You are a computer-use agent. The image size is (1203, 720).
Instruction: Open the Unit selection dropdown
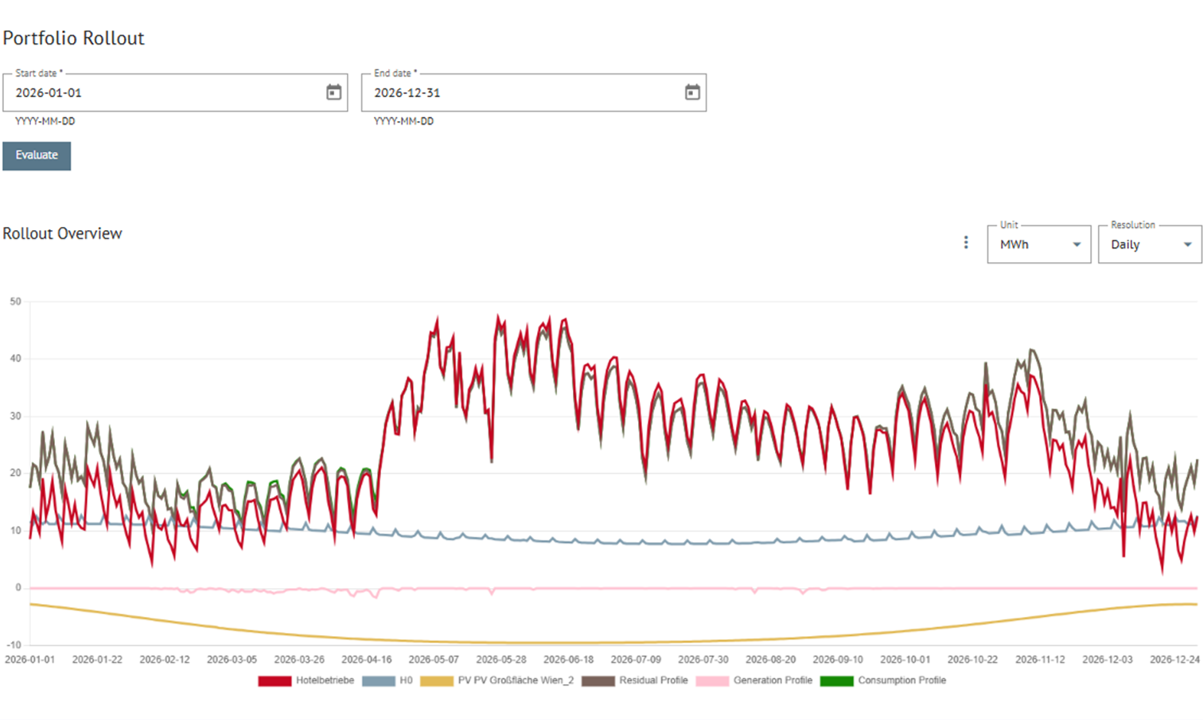[1038, 245]
